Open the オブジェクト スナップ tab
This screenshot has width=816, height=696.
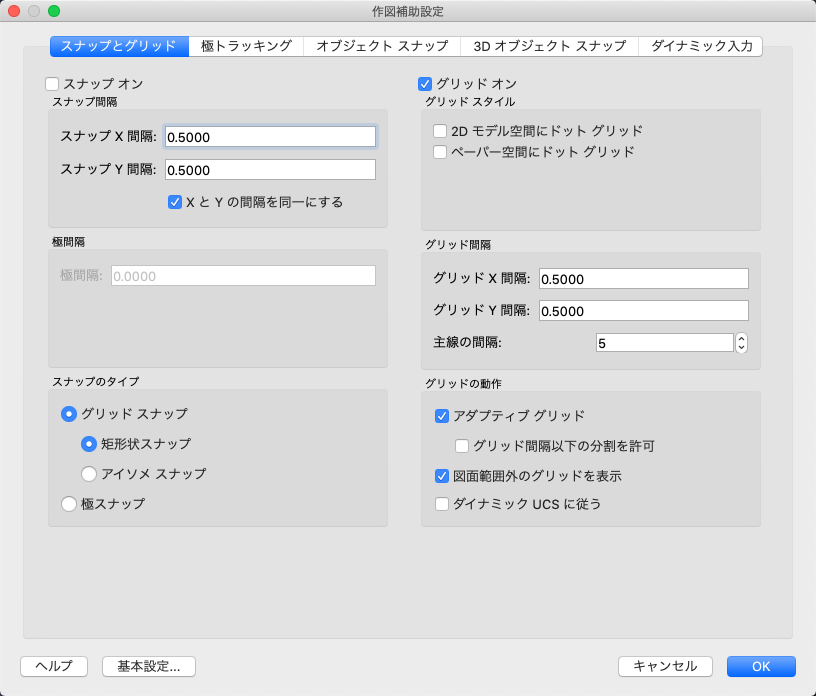coord(381,46)
